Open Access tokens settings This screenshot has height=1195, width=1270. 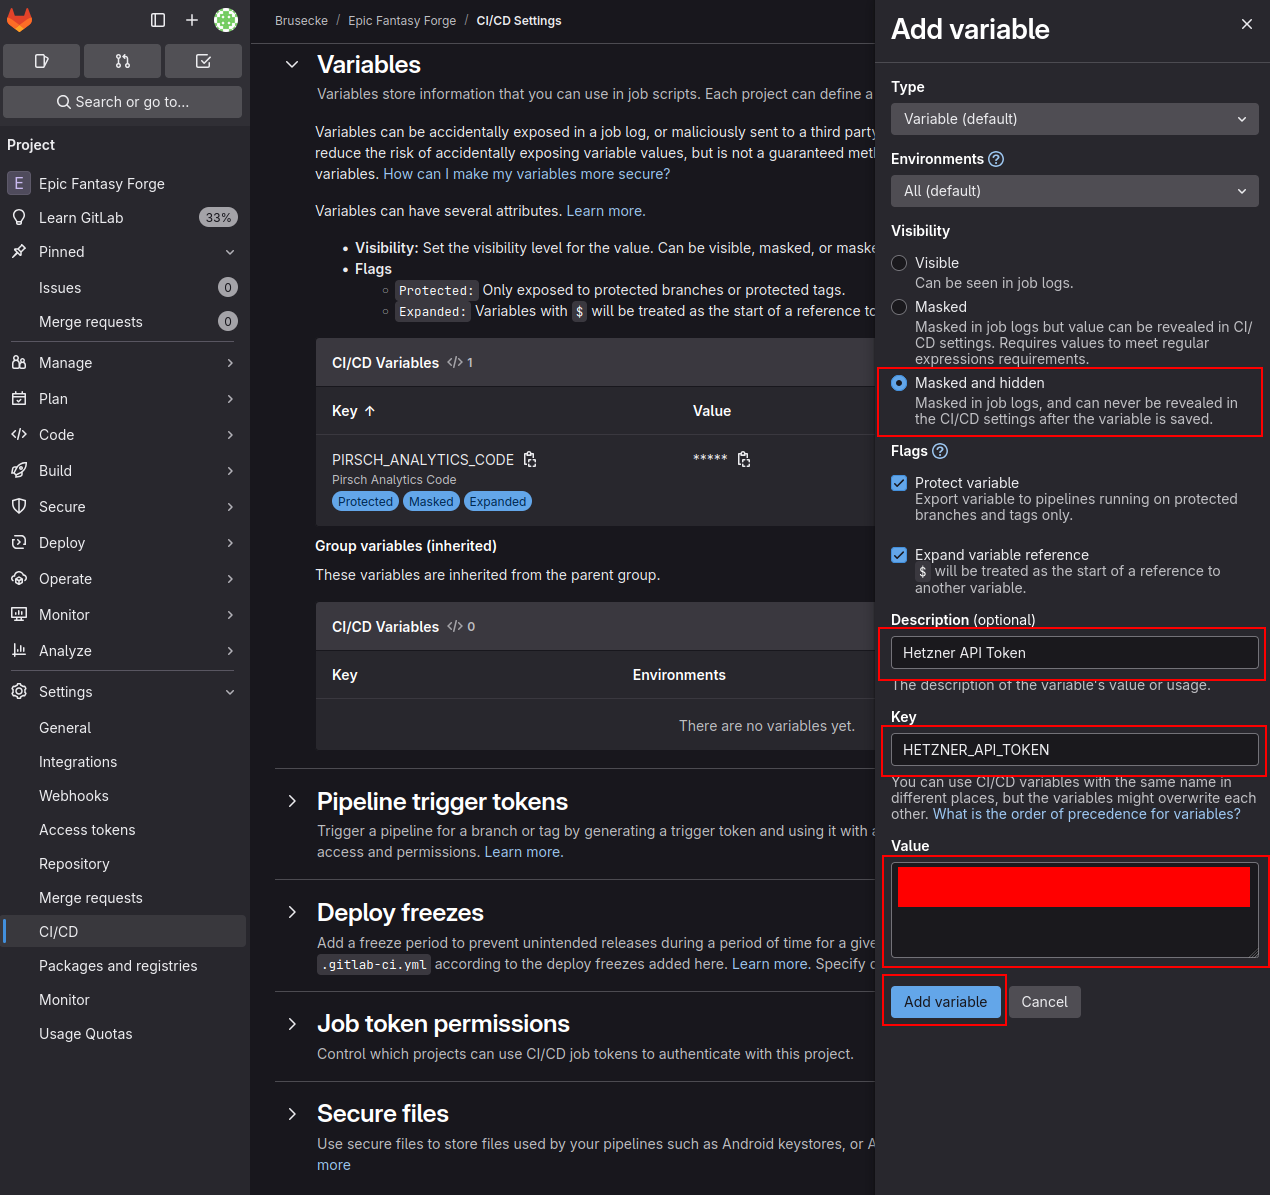click(122, 830)
